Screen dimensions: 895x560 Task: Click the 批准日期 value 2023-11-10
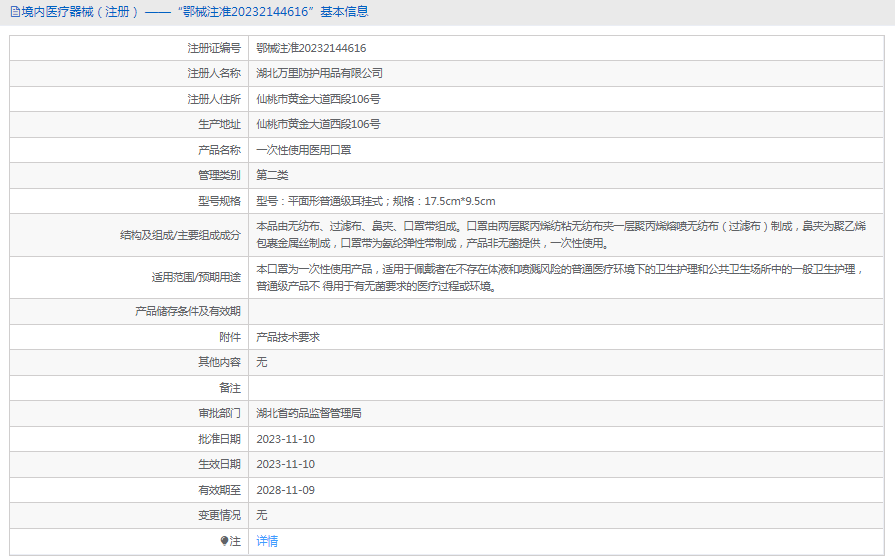285,440
